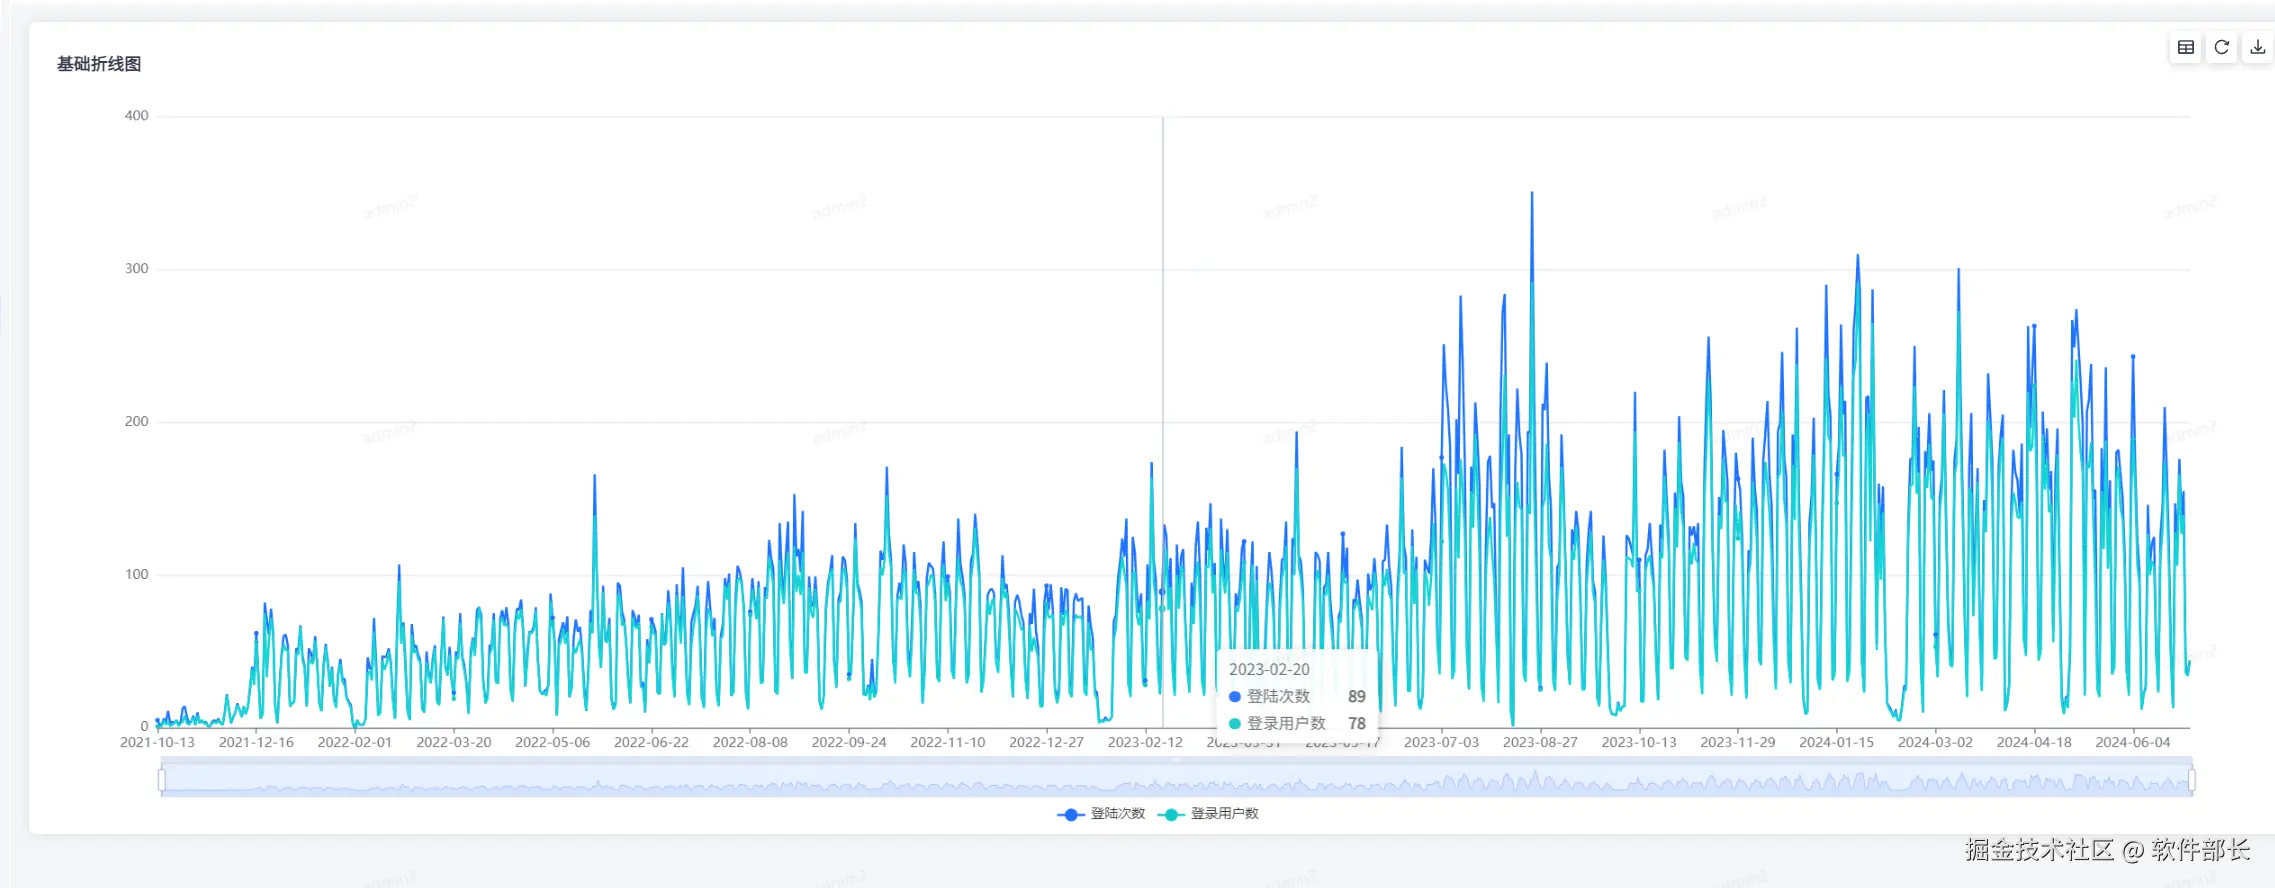The width and height of the screenshot is (2275, 888).
Task: Click the 2022-11-10 axis label
Action: 948,742
